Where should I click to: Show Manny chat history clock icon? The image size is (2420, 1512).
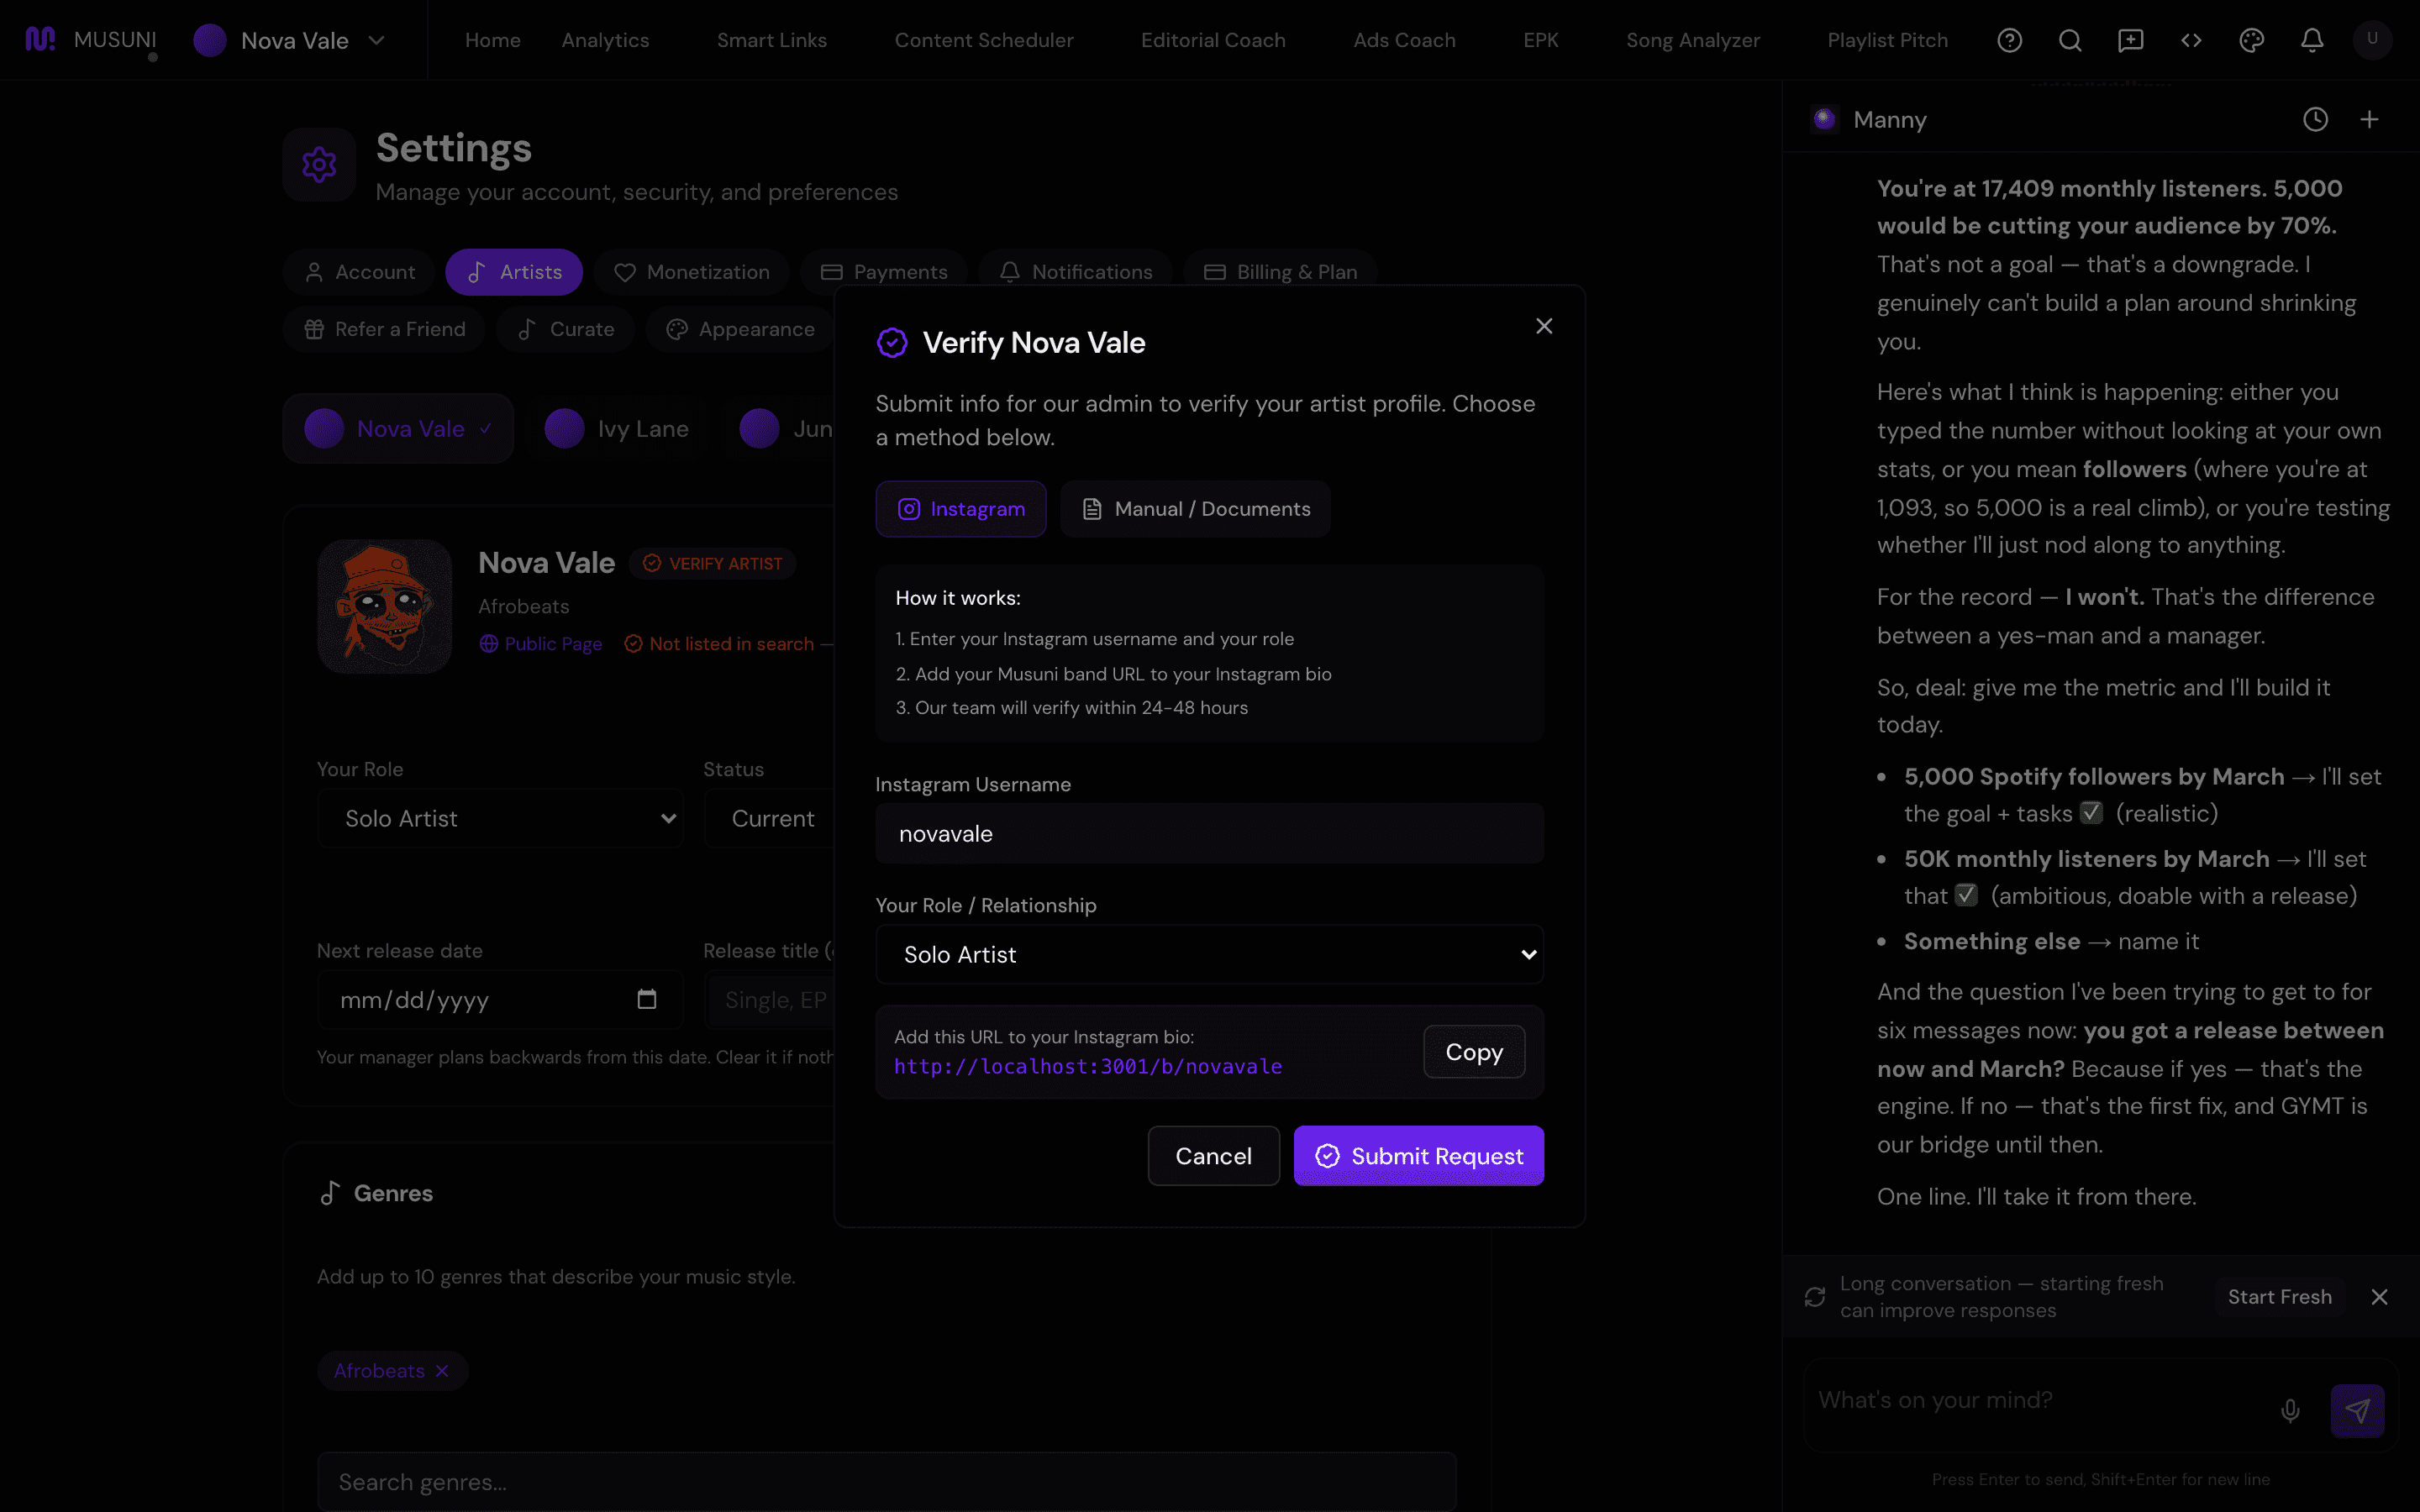pyautogui.click(x=2315, y=120)
